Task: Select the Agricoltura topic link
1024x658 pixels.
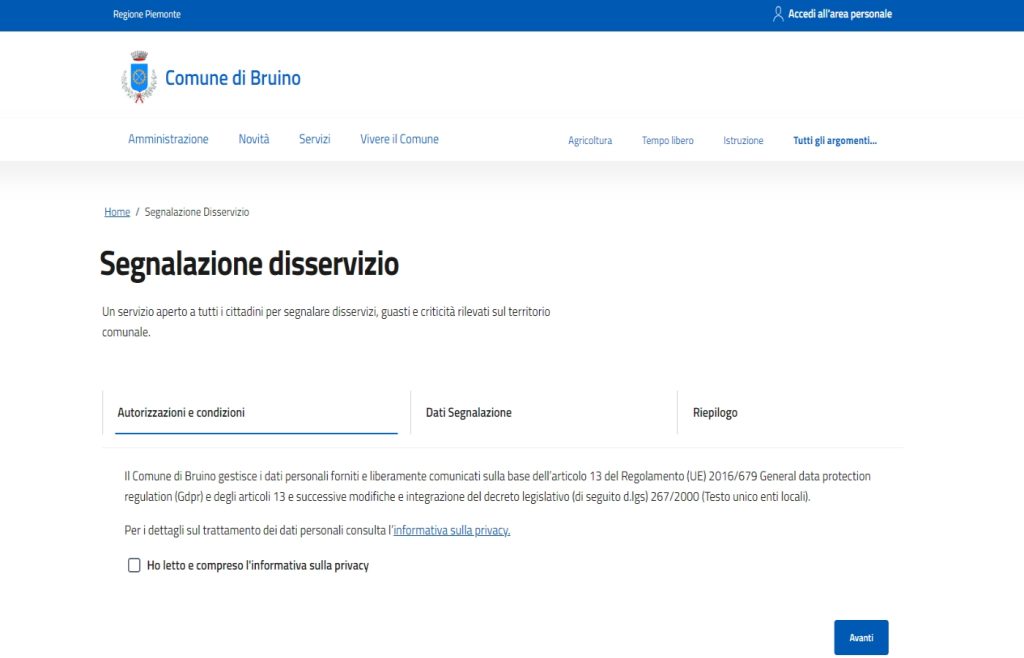Action: (x=590, y=141)
